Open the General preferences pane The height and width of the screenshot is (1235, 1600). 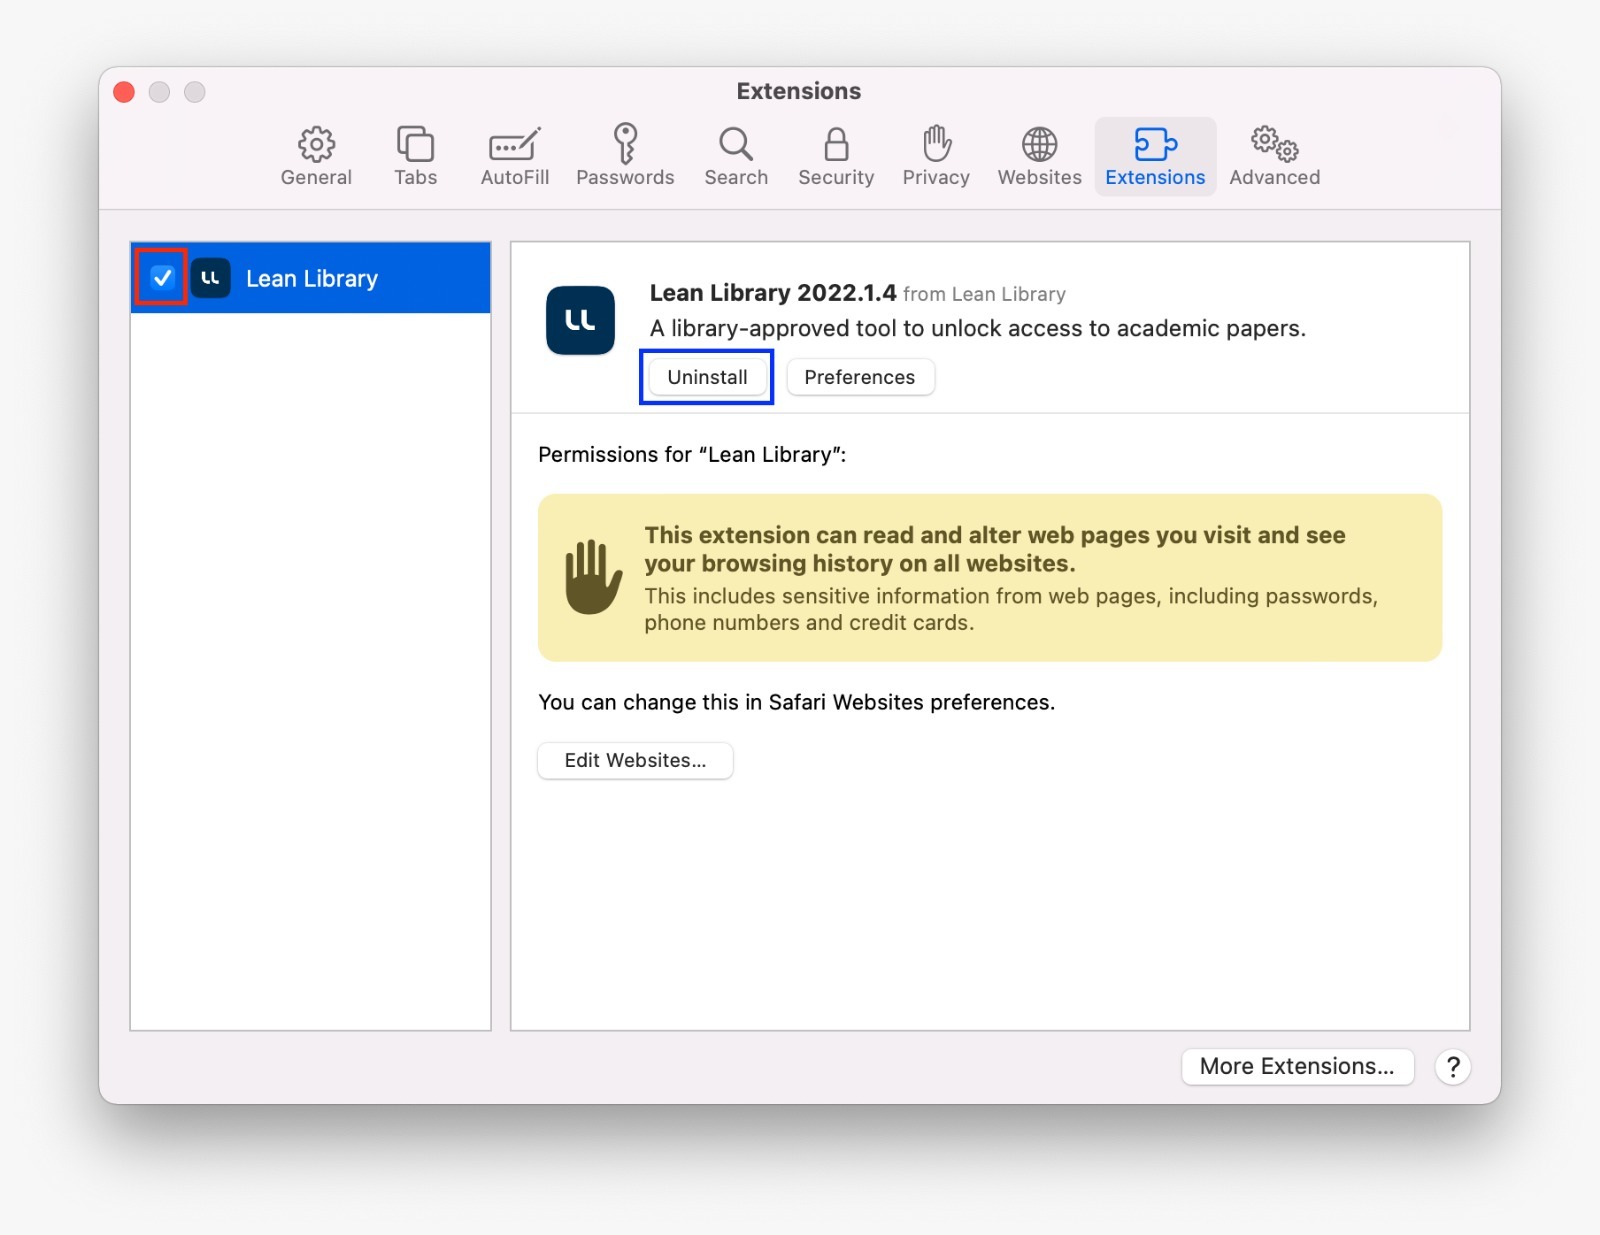pos(316,157)
